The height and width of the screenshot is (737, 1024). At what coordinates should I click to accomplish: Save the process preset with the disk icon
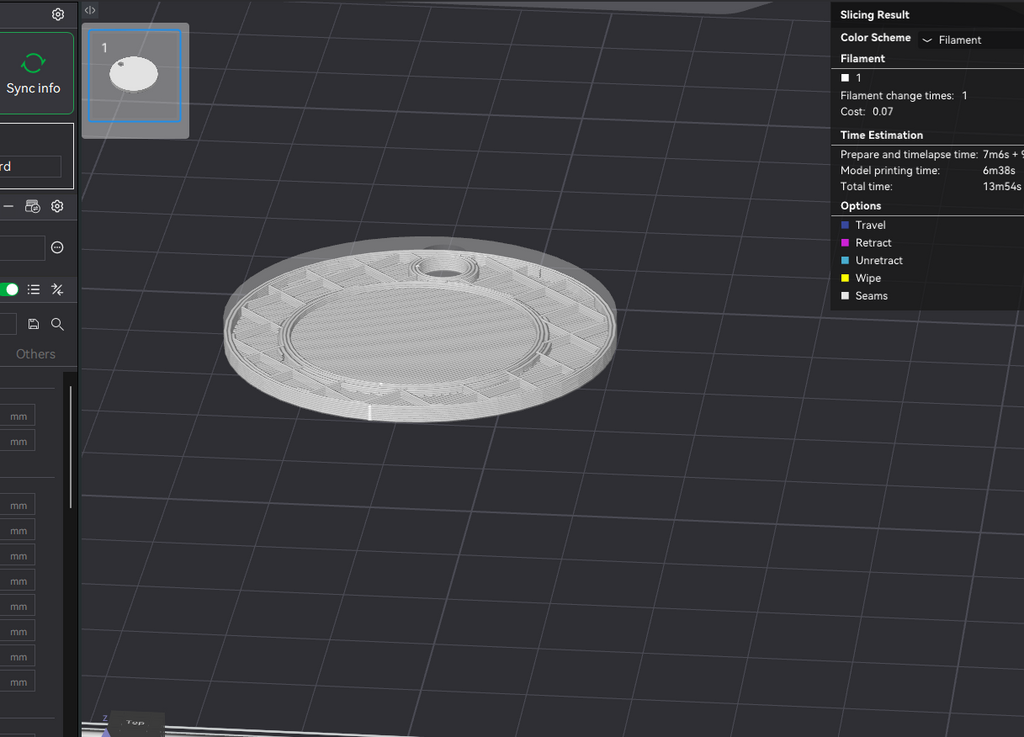33,324
